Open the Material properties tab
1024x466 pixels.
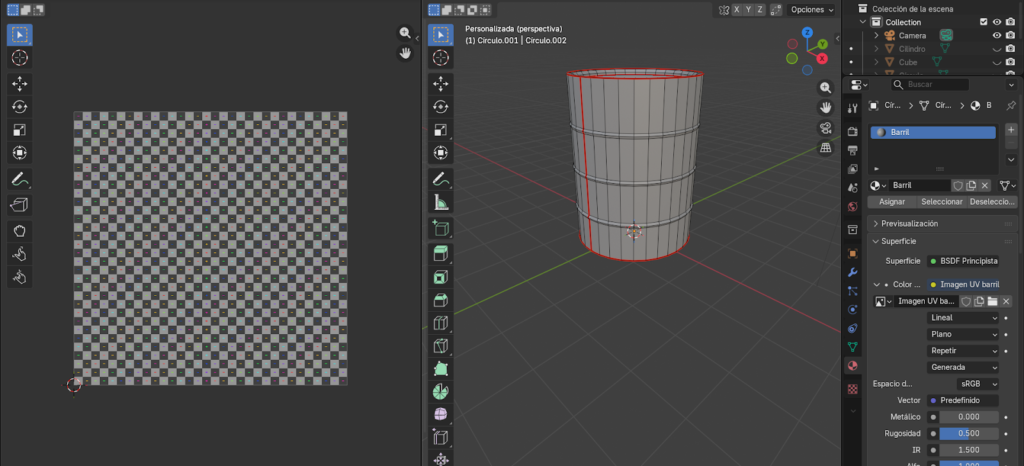tap(852, 366)
